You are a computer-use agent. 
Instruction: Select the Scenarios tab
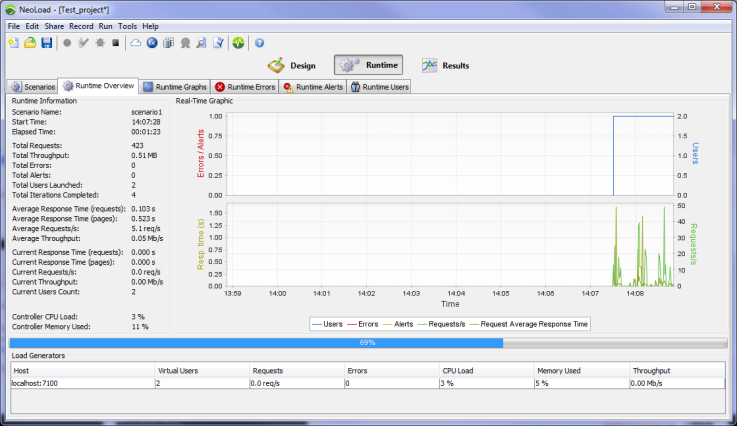coord(32,87)
